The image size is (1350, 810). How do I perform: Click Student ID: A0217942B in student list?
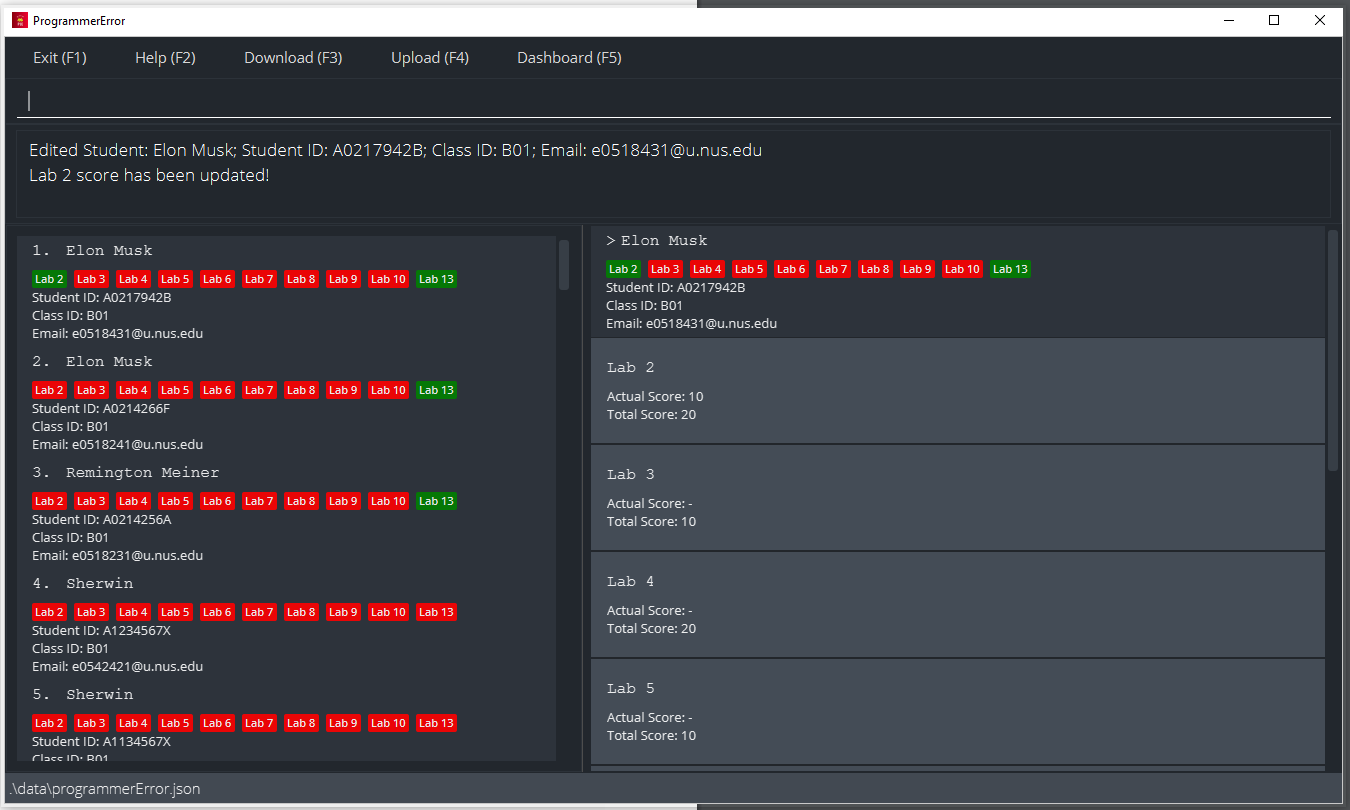pyautogui.click(x=102, y=297)
